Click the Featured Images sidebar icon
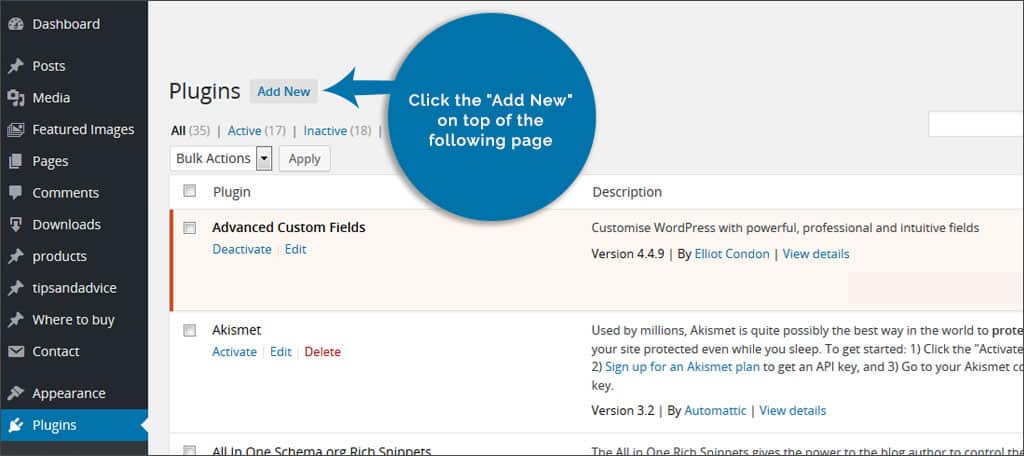This screenshot has height=456, width=1024. click(x=16, y=129)
